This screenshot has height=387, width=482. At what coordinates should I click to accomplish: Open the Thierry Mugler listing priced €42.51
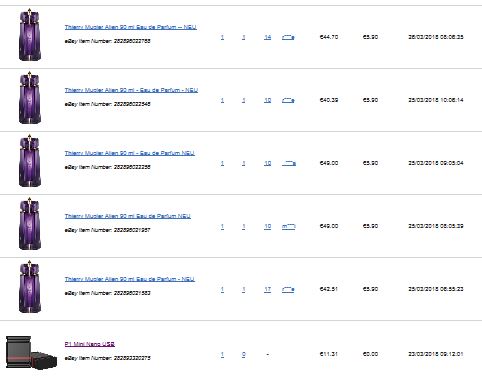[x=130, y=279]
